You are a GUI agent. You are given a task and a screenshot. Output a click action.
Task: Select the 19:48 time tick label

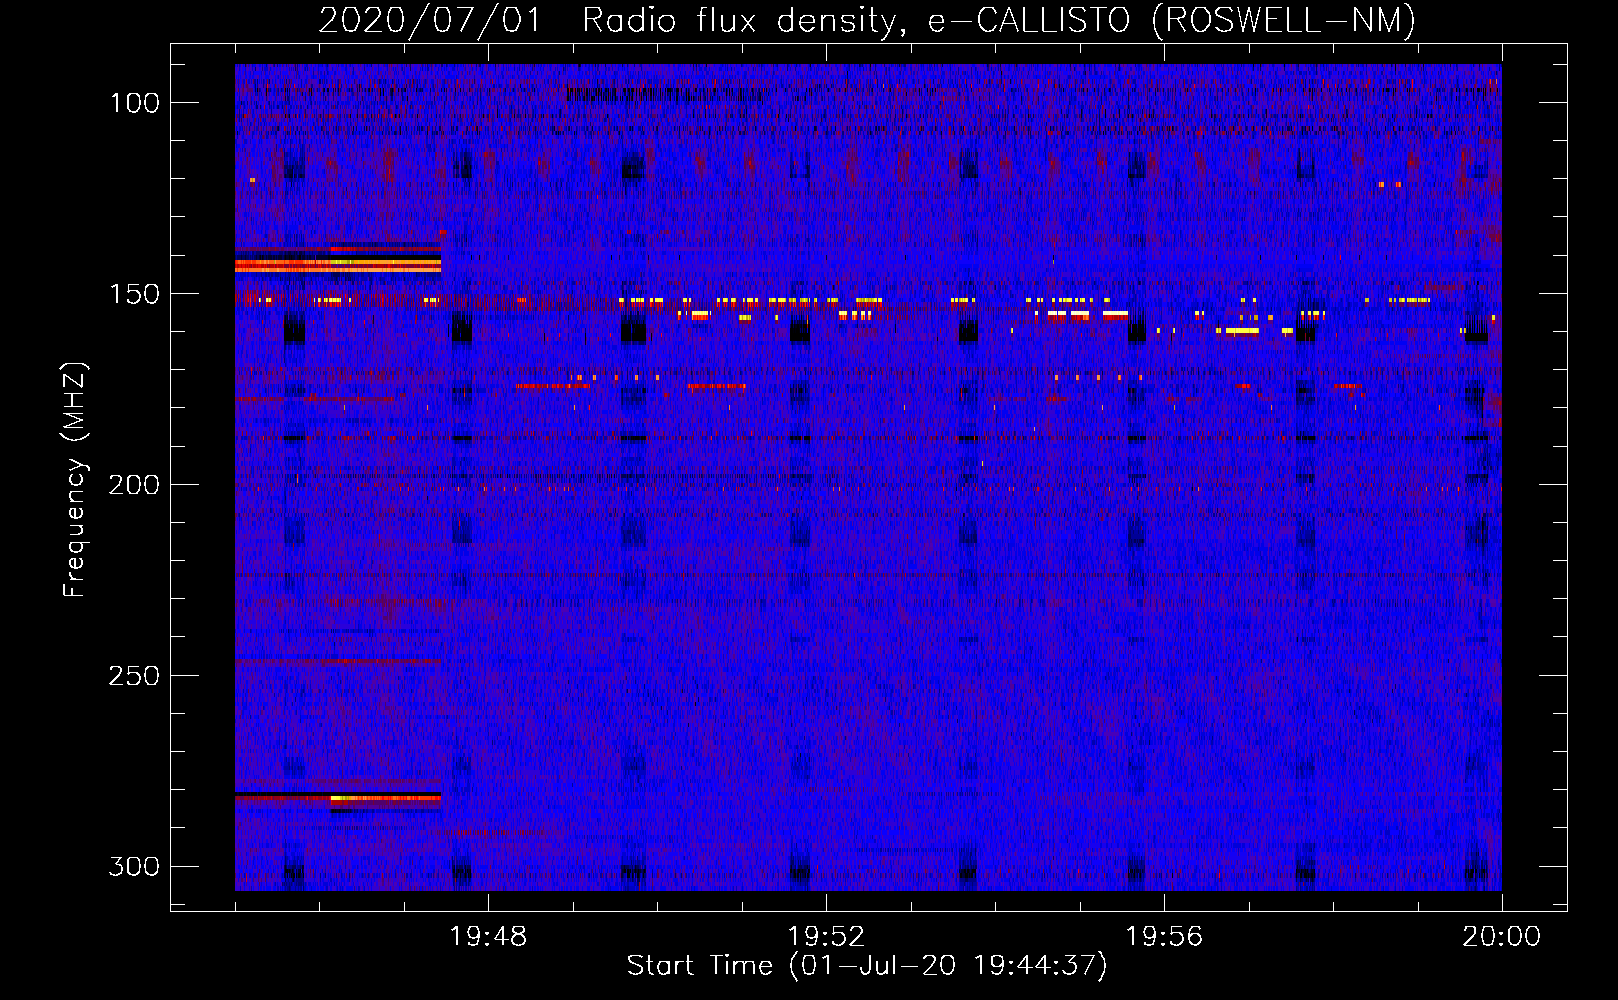pyautogui.click(x=488, y=937)
